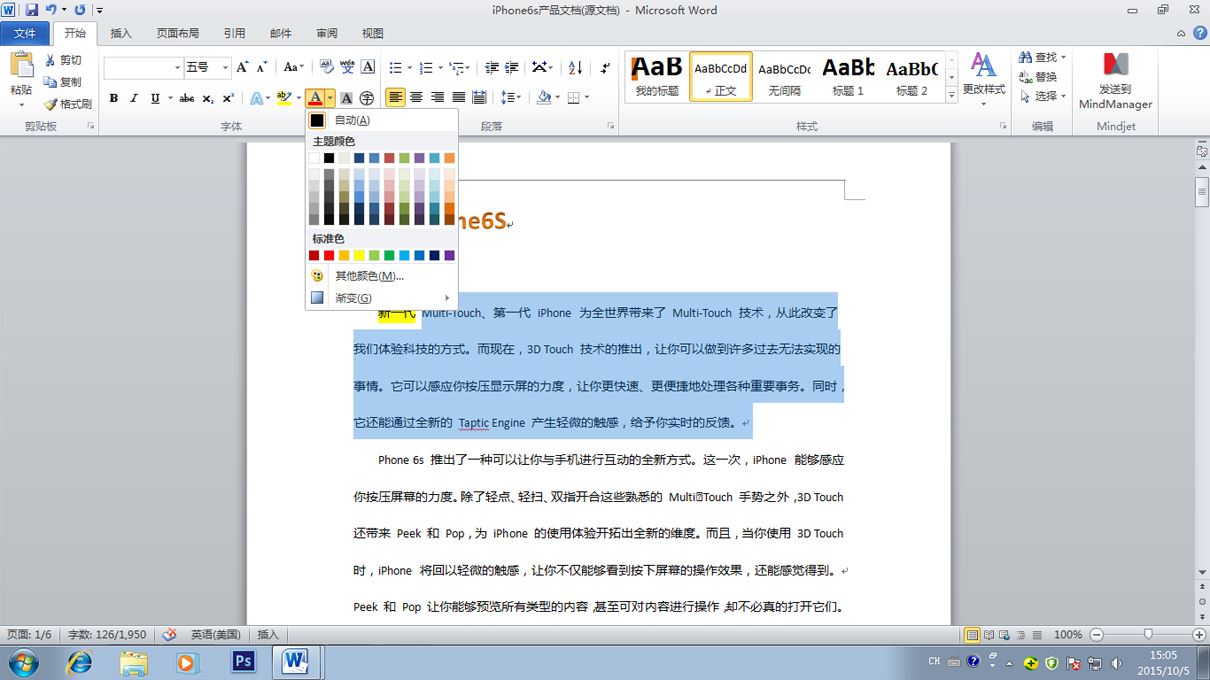
Task: Click the vertical scrollbar thumb
Action: [x=1202, y=192]
